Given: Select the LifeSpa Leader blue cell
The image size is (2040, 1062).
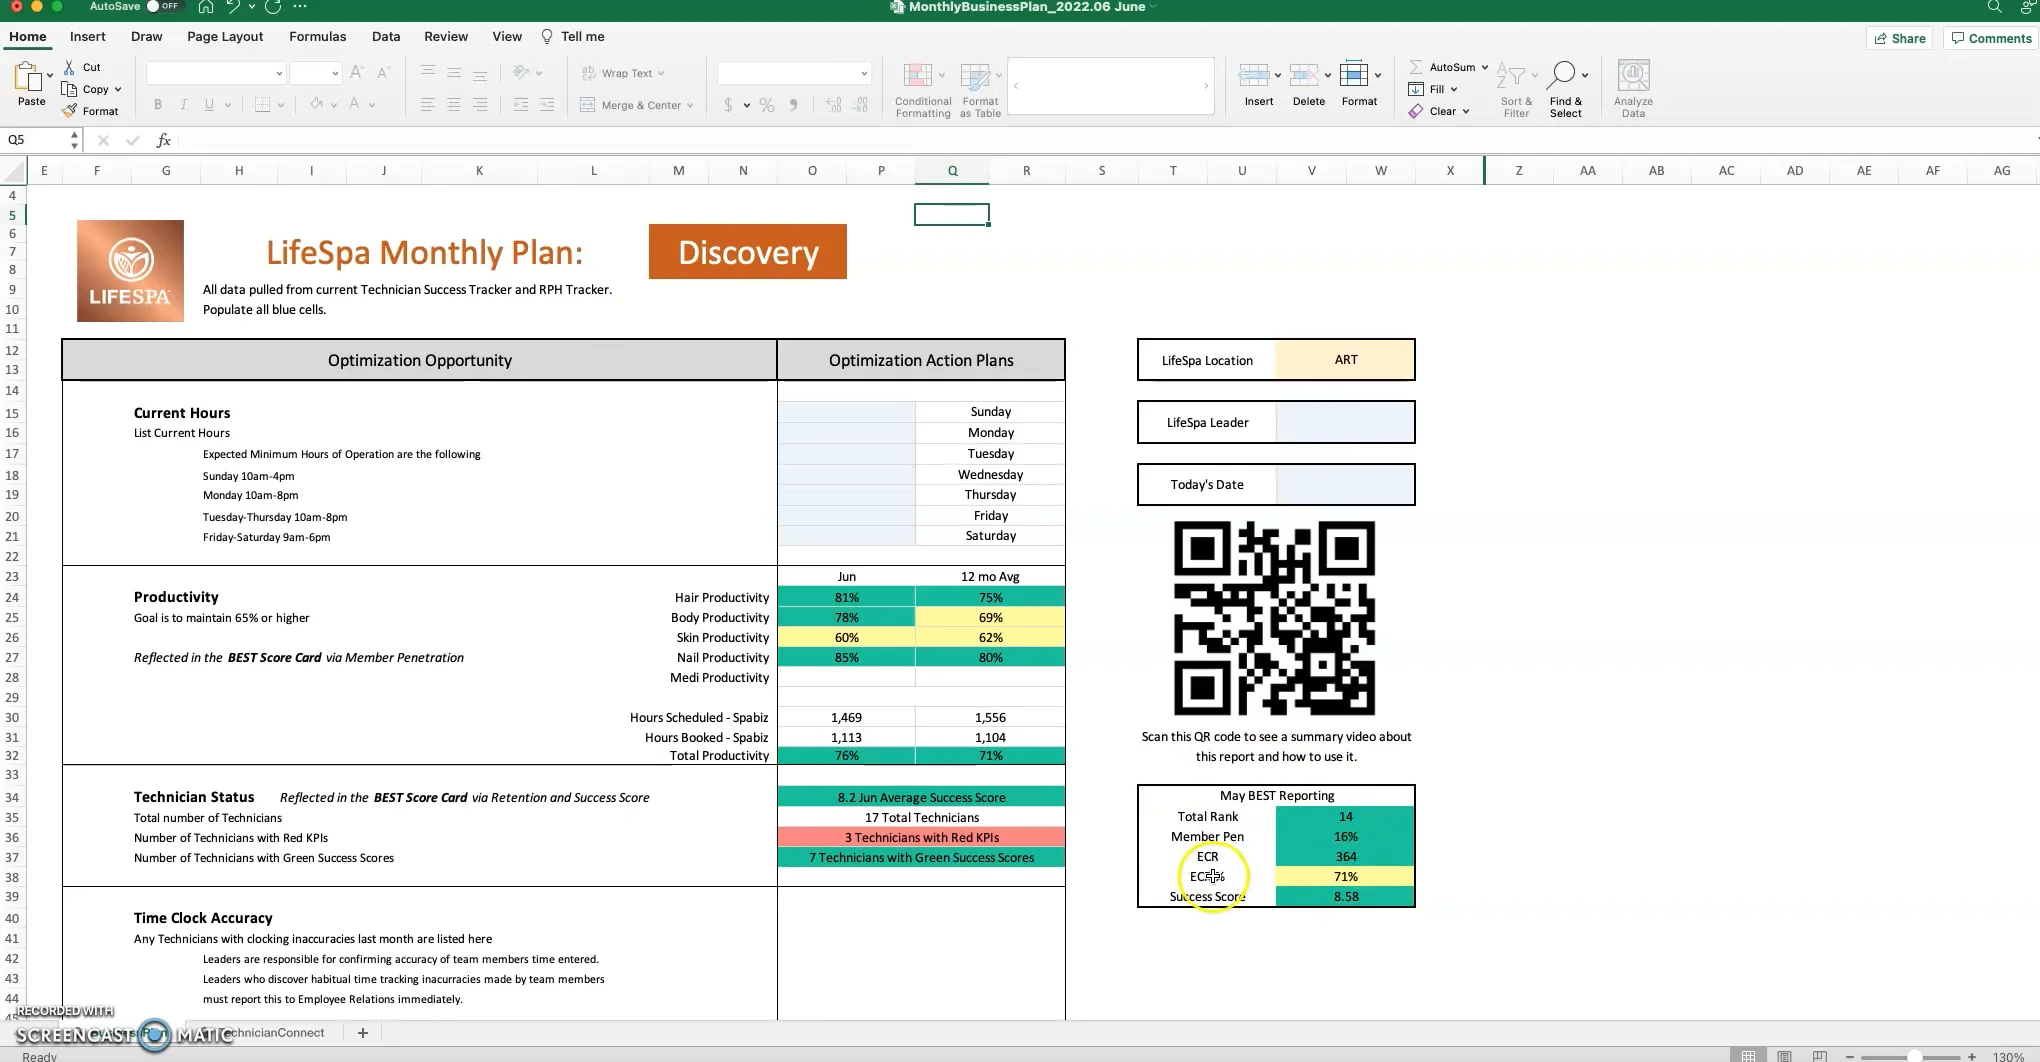Looking at the screenshot, I should click(1345, 422).
